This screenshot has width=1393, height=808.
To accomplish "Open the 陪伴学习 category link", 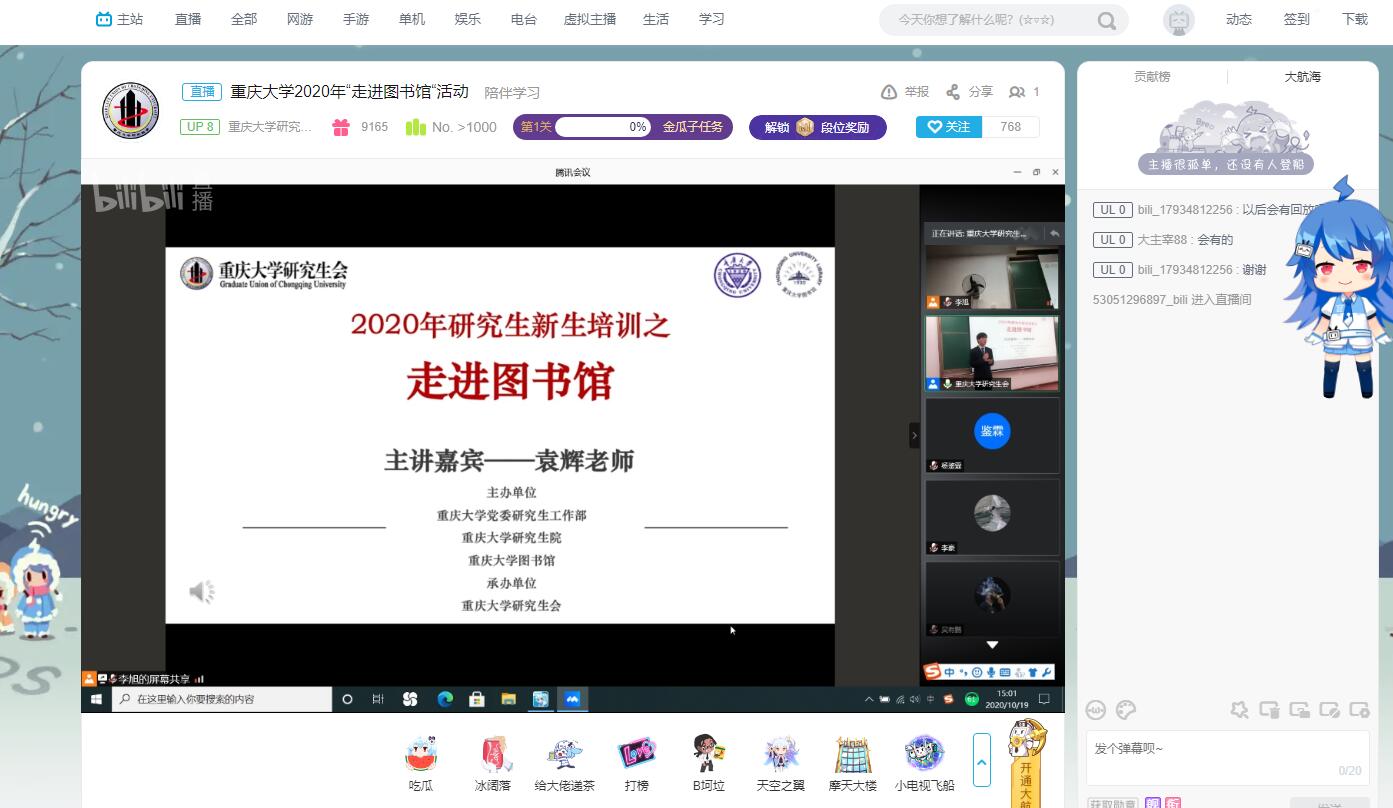I will pos(512,93).
